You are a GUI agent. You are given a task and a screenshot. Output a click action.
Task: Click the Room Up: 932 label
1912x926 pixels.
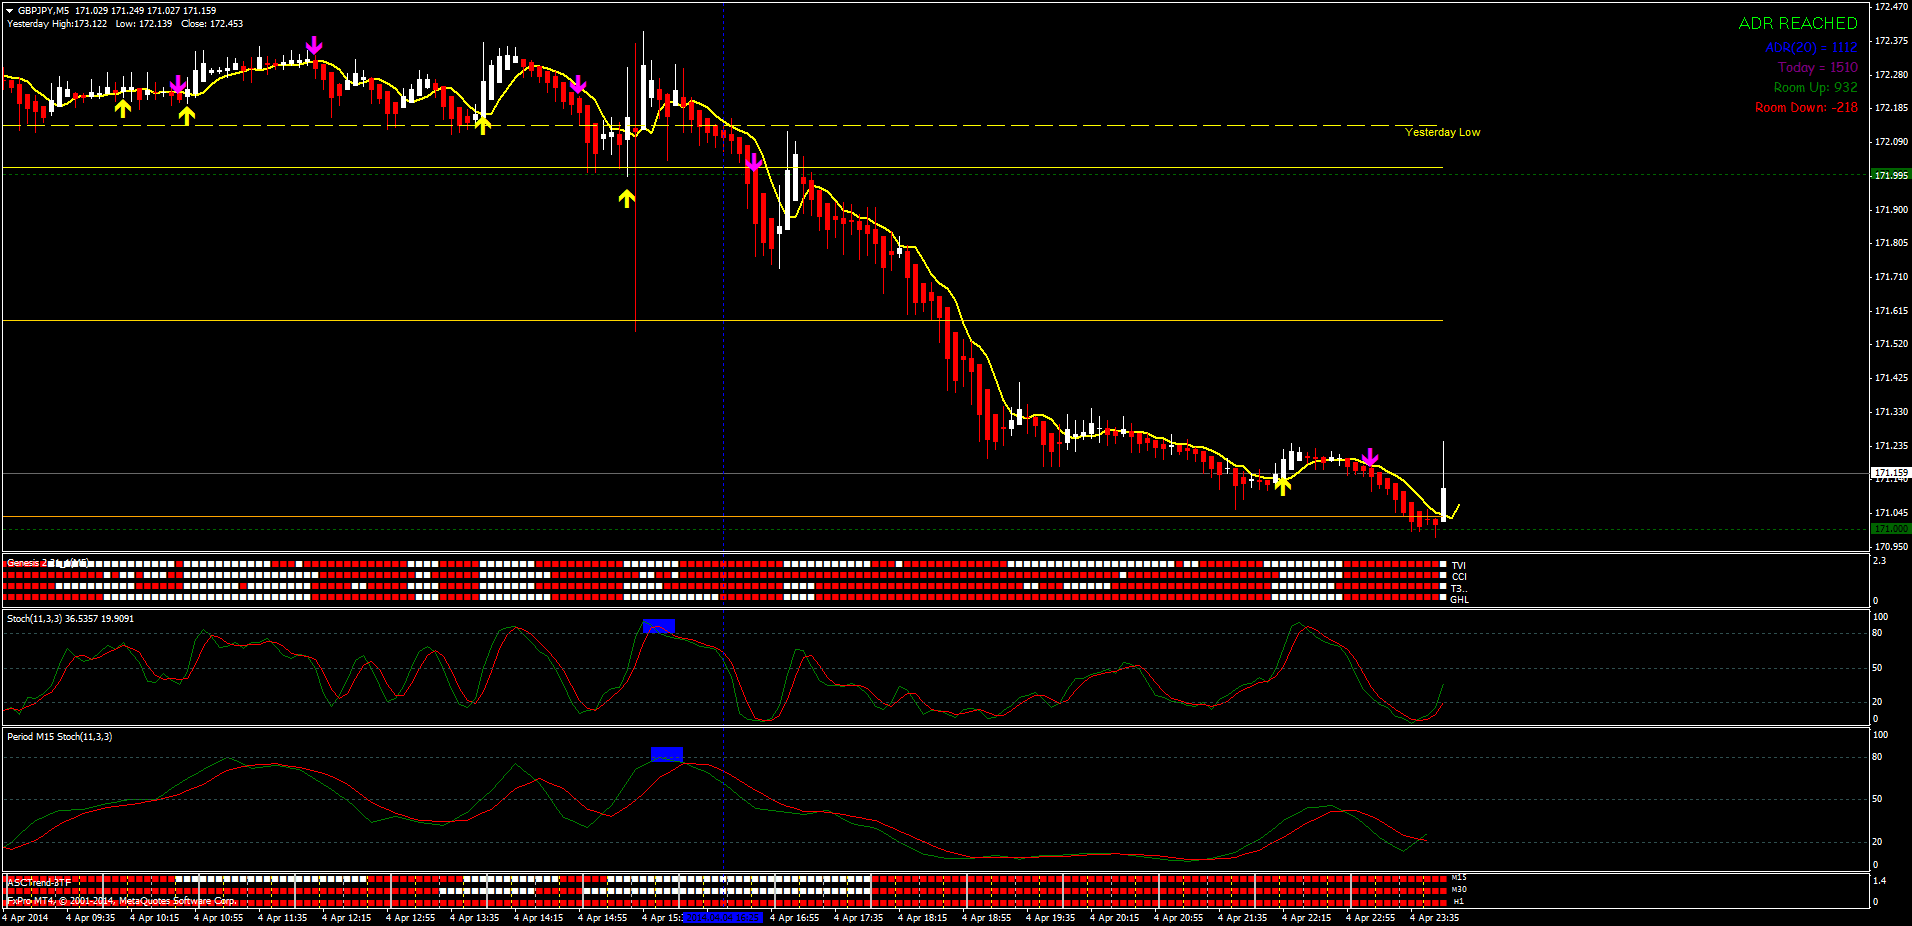(1816, 87)
